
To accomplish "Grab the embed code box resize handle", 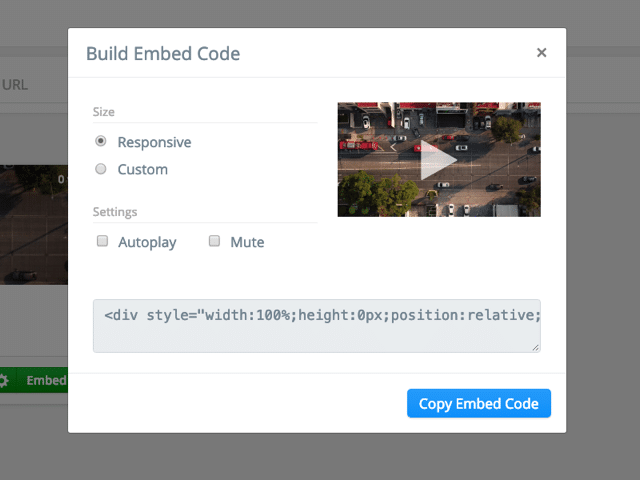I will pyautogui.click(x=535, y=347).
